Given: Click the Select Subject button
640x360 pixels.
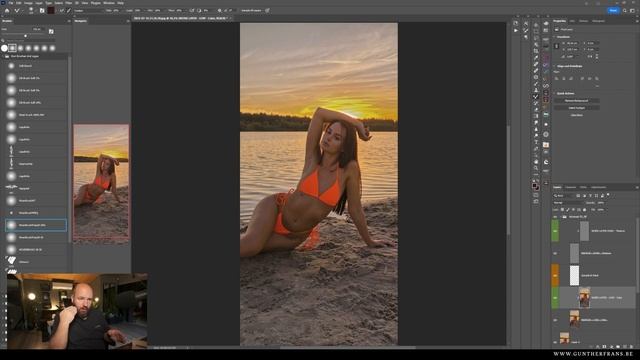Looking at the screenshot, I should click(x=577, y=108).
